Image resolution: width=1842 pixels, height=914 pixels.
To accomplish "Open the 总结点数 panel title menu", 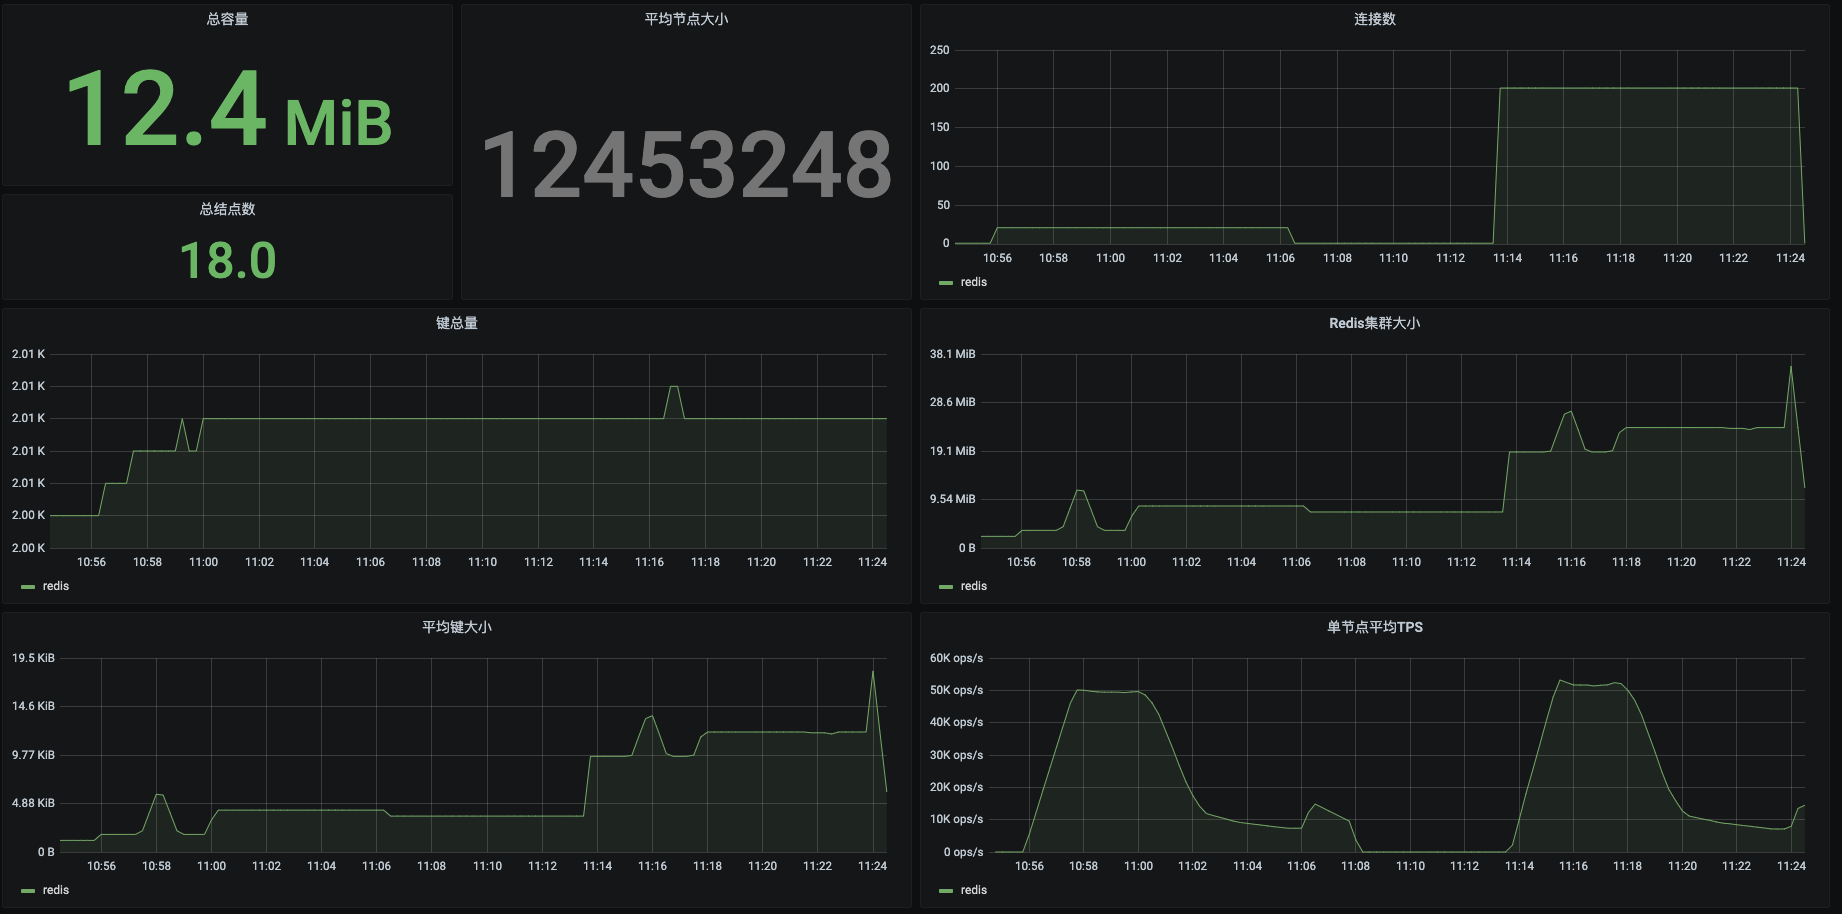I will click(227, 209).
